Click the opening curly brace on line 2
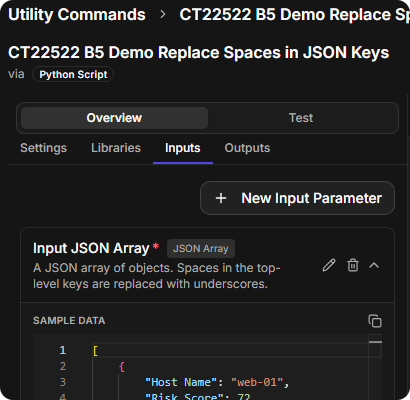The height and width of the screenshot is (400, 410). [122, 366]
